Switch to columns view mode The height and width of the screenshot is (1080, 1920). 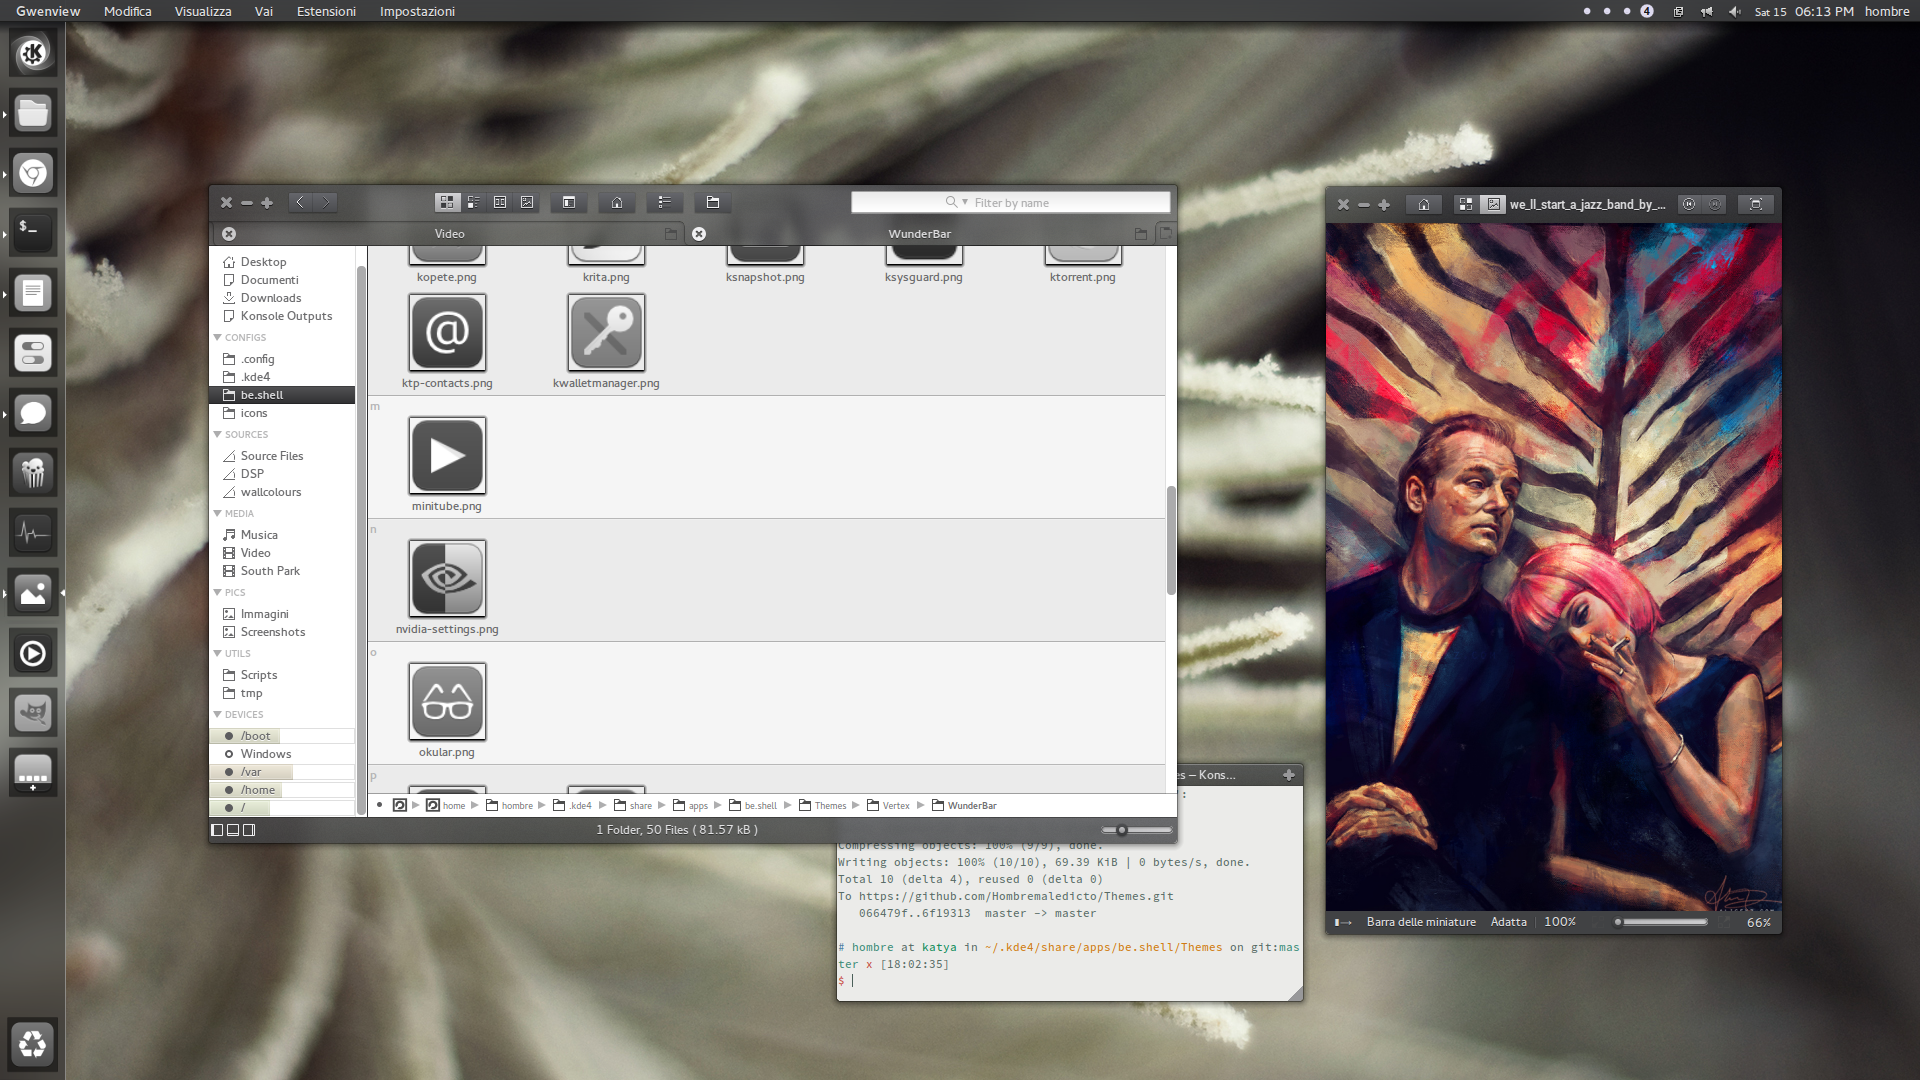[x=500, y=202]
